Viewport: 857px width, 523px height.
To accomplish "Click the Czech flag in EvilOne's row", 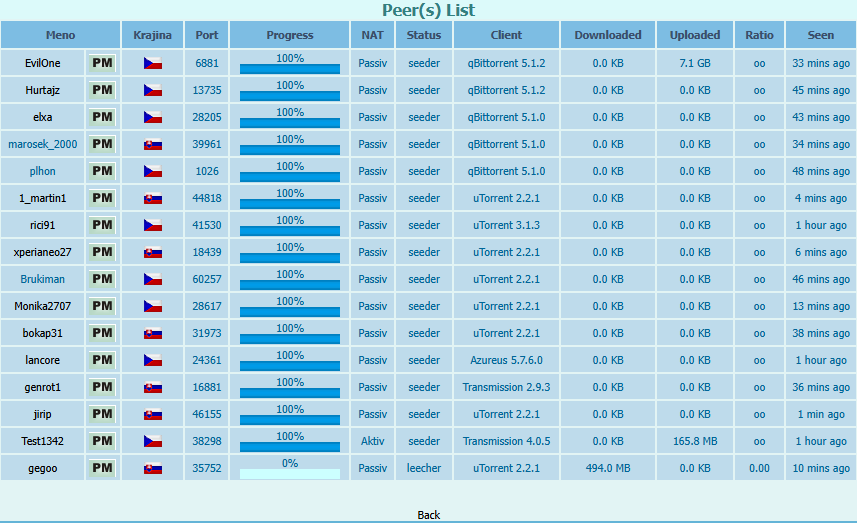I will pos(152,63).
